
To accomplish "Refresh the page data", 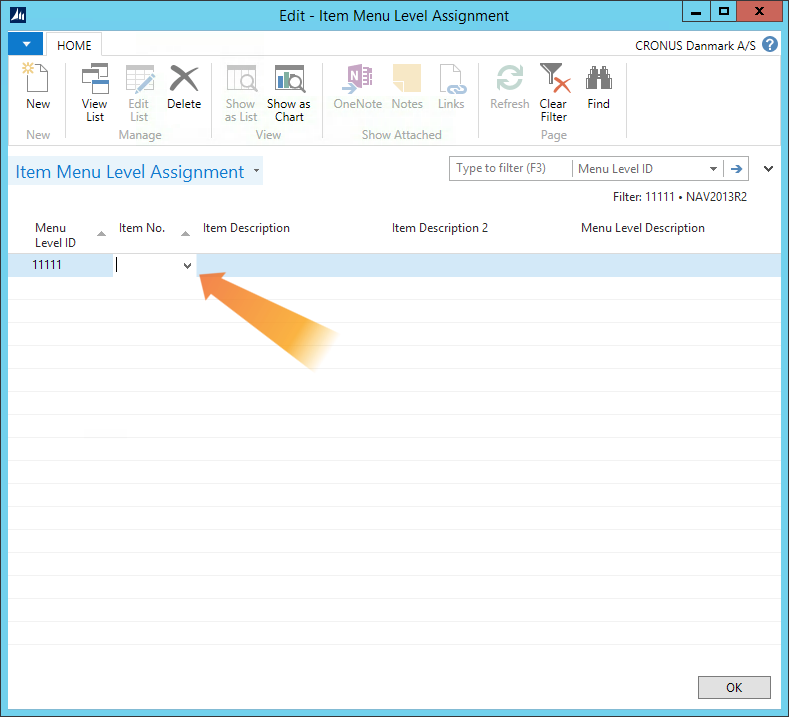I will click(x=510, y=87).
